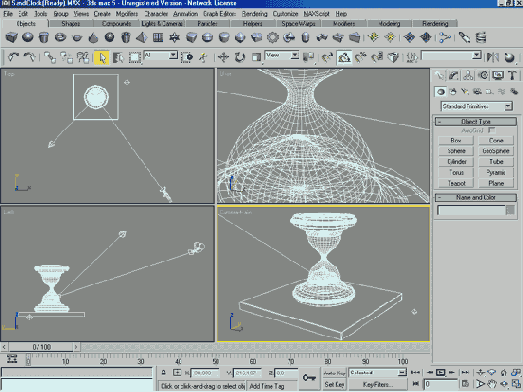Activate the Select and Rotate tool
Image resolution: width=523 pixels, height=392 pixels.
point(239,57)
